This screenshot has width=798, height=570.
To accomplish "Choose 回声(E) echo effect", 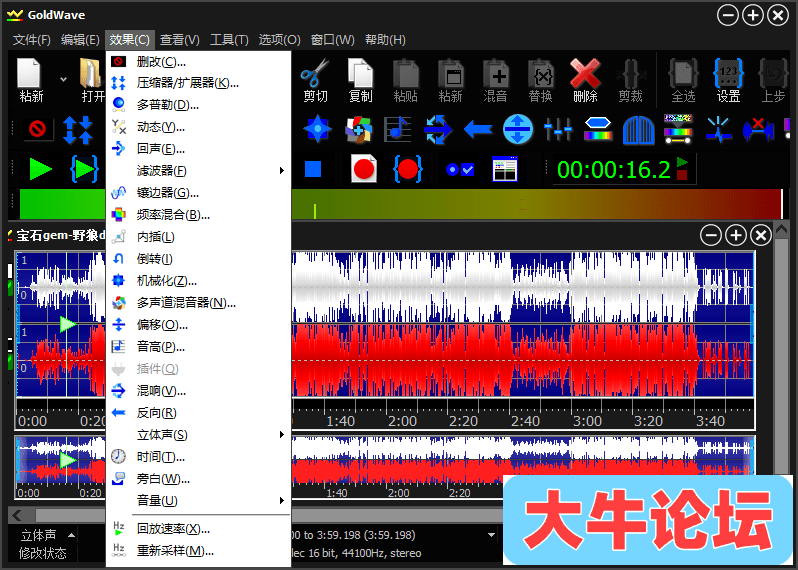I will 198,149.
